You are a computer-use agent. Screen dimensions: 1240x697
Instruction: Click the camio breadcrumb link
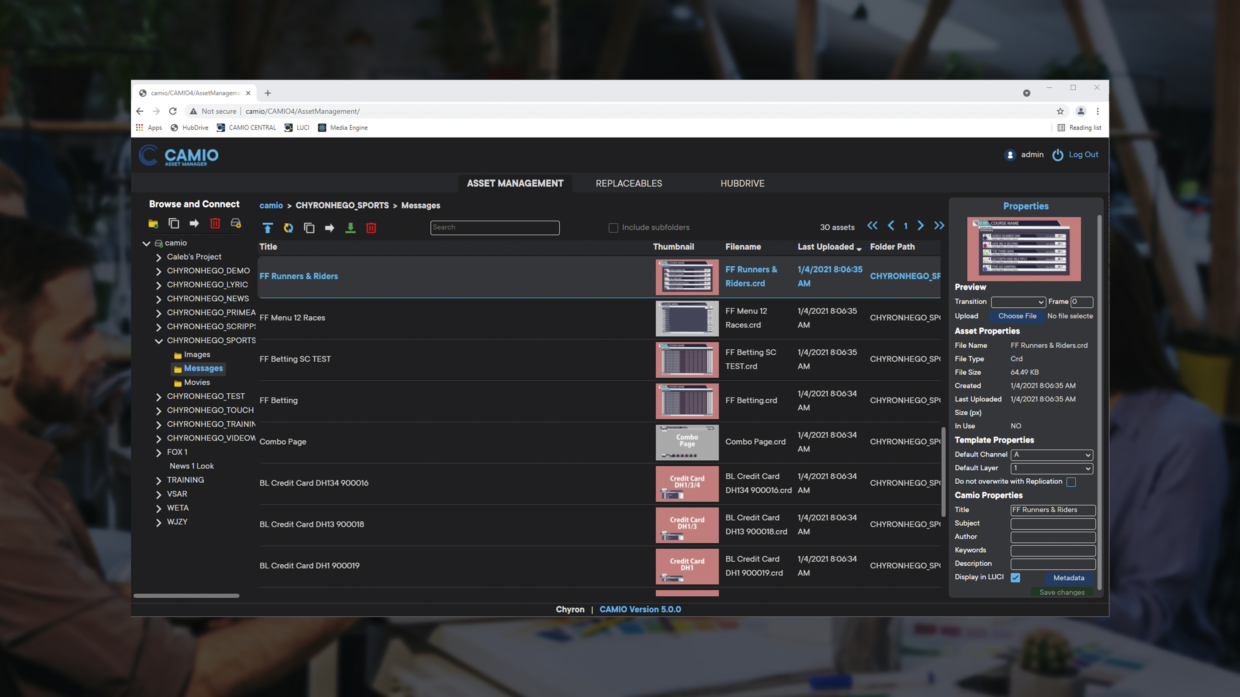[270, 205]
